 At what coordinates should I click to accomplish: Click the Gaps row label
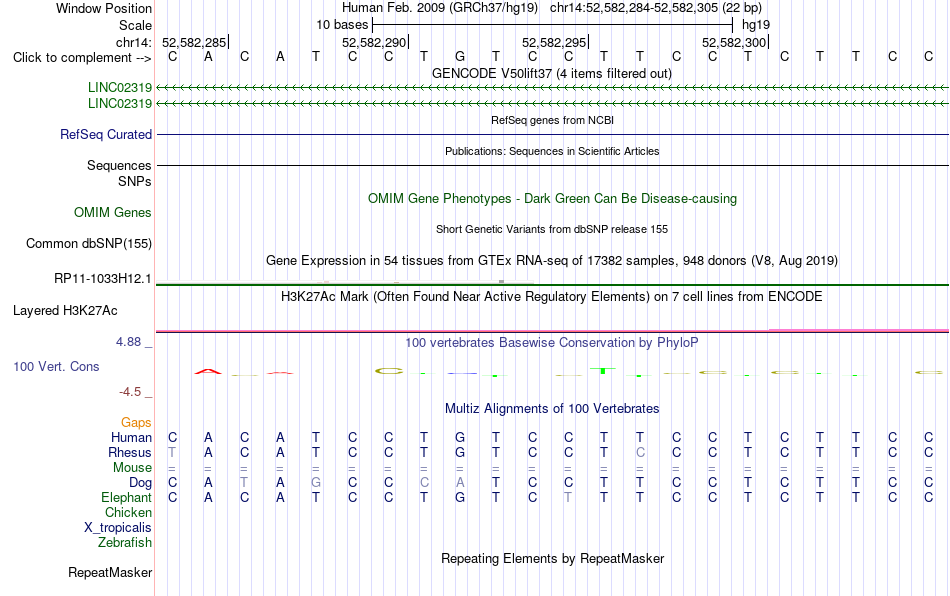[136, 423]
